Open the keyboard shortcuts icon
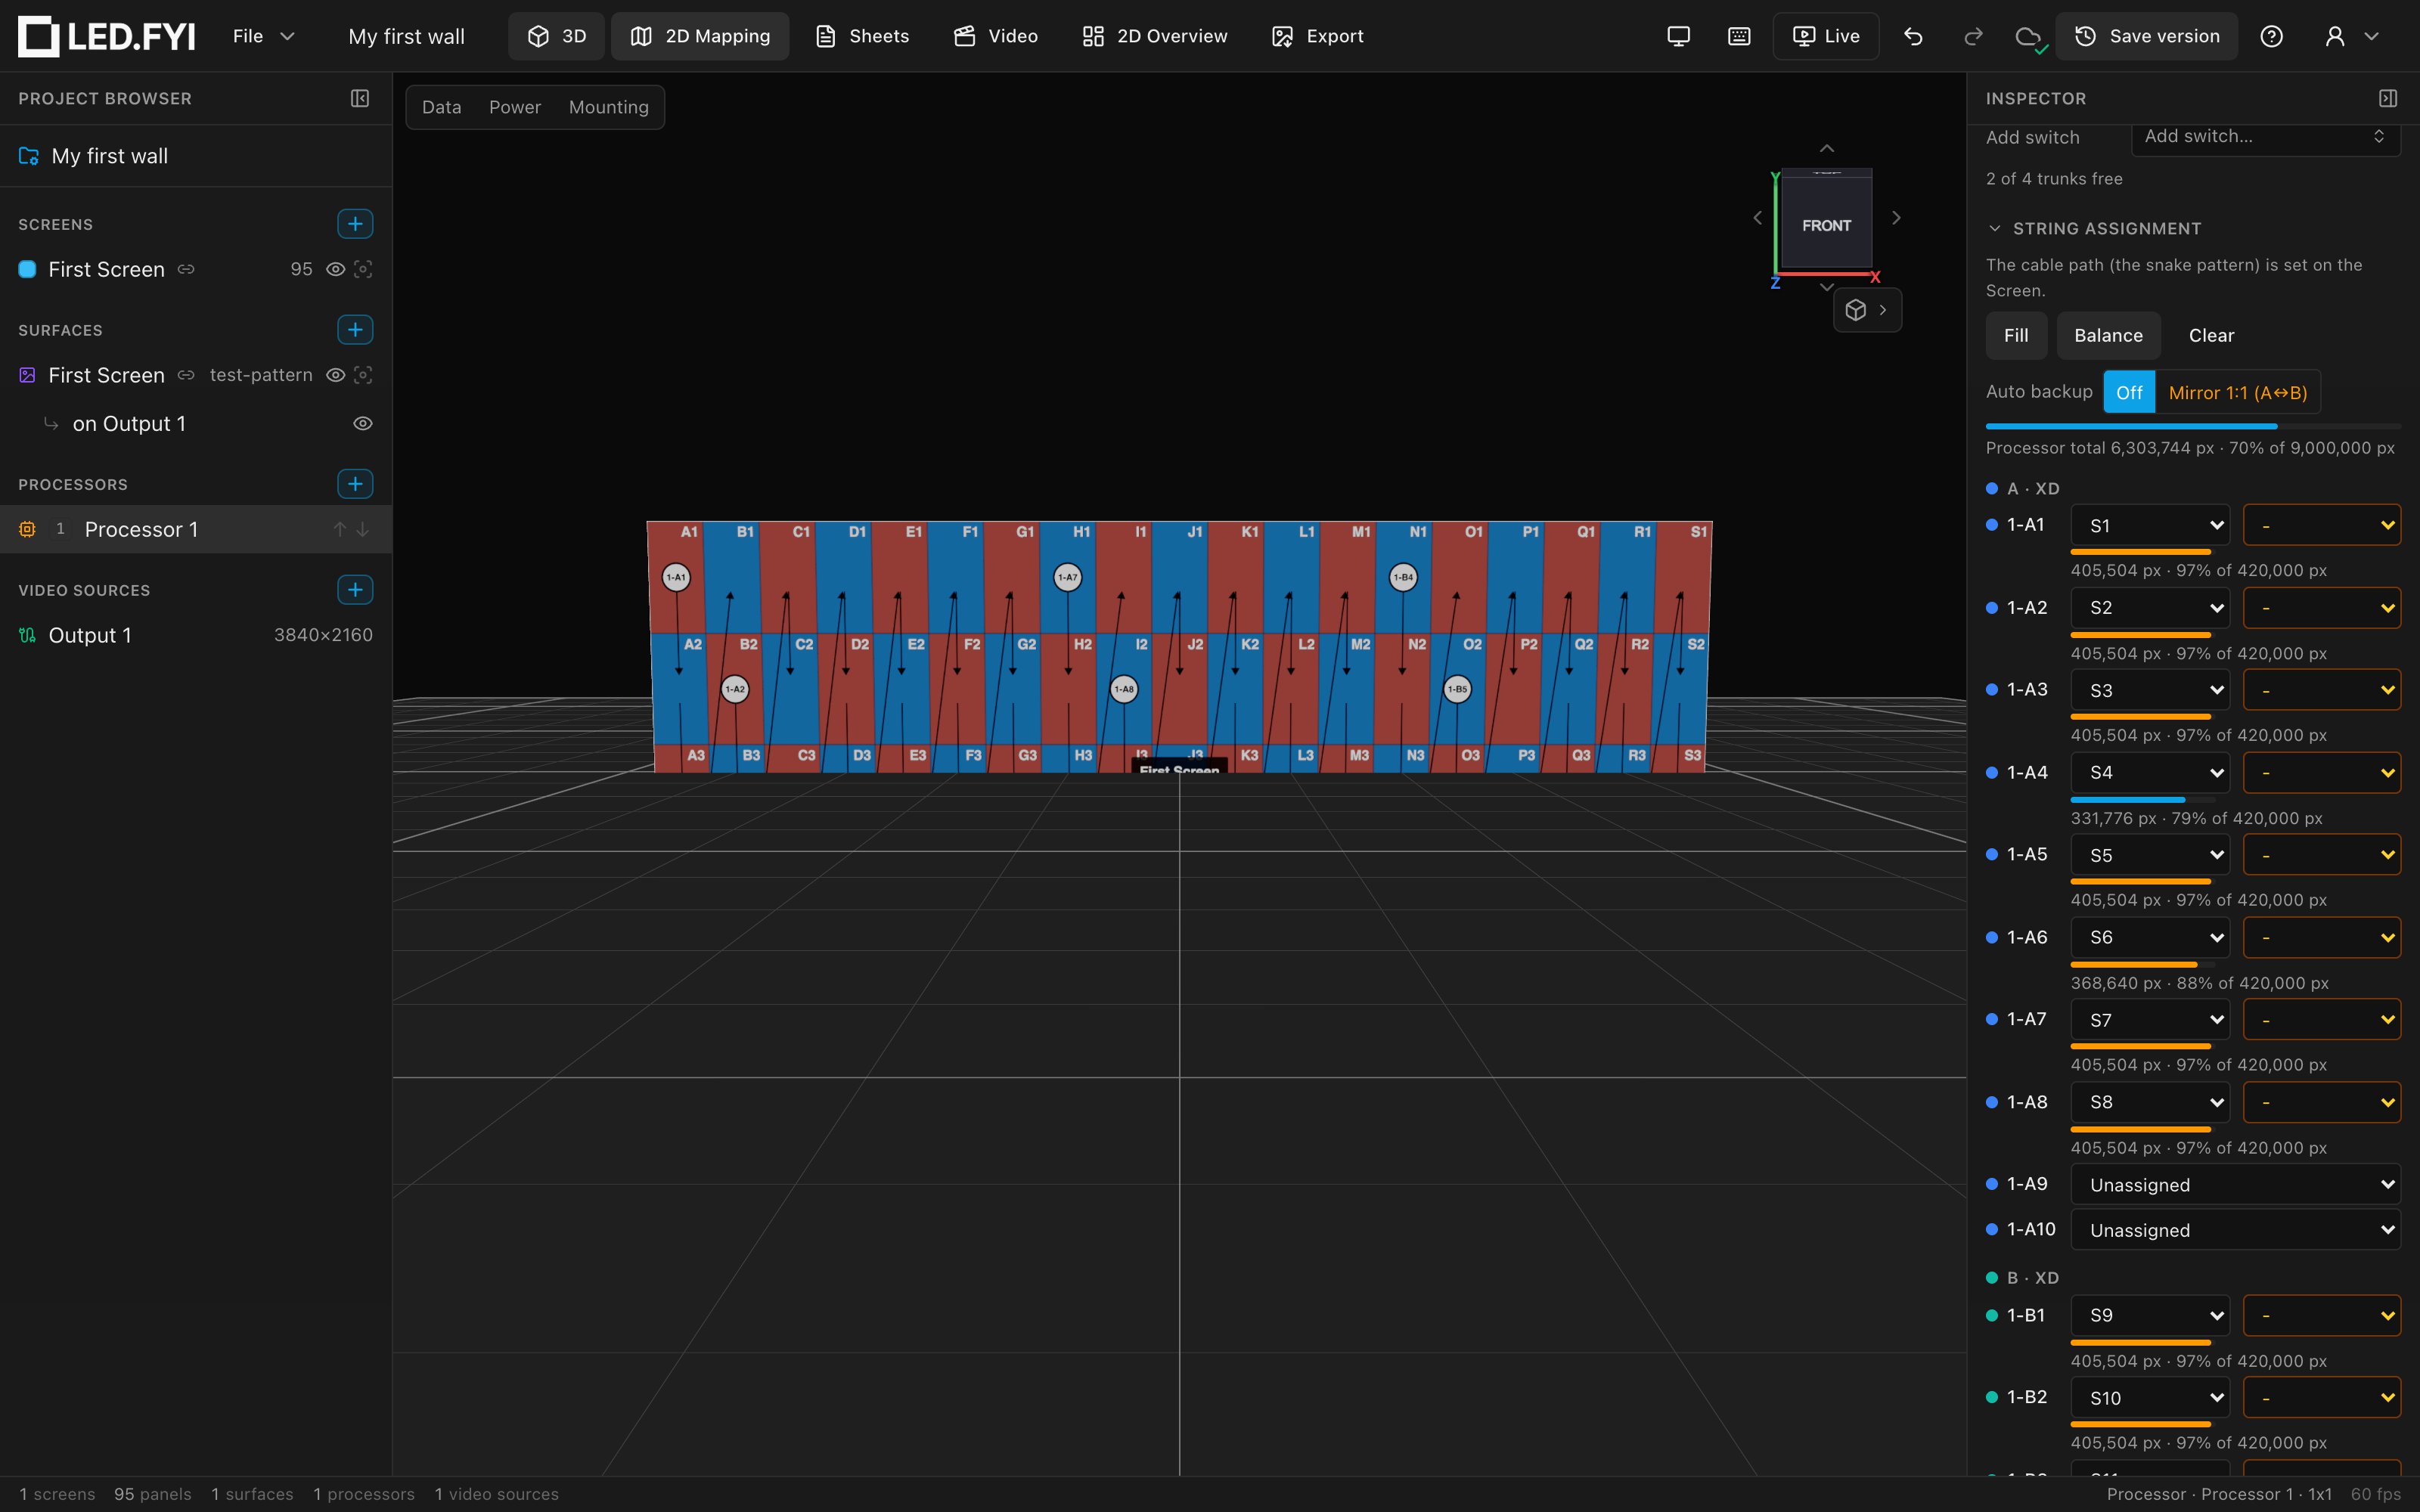The width and height of the screenshot is (2420, 1512). coord(1739,36)
